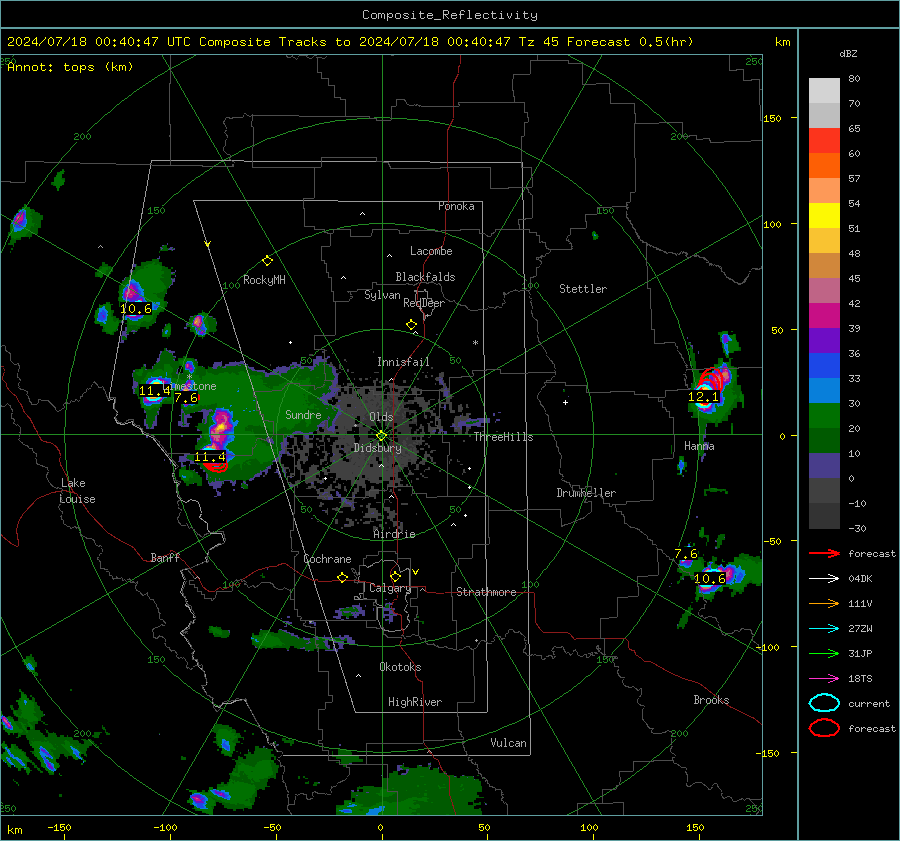Click the magenta 18TS arrow in legend
Viewport: 900px width, 841px height.
tap(824, 679)
